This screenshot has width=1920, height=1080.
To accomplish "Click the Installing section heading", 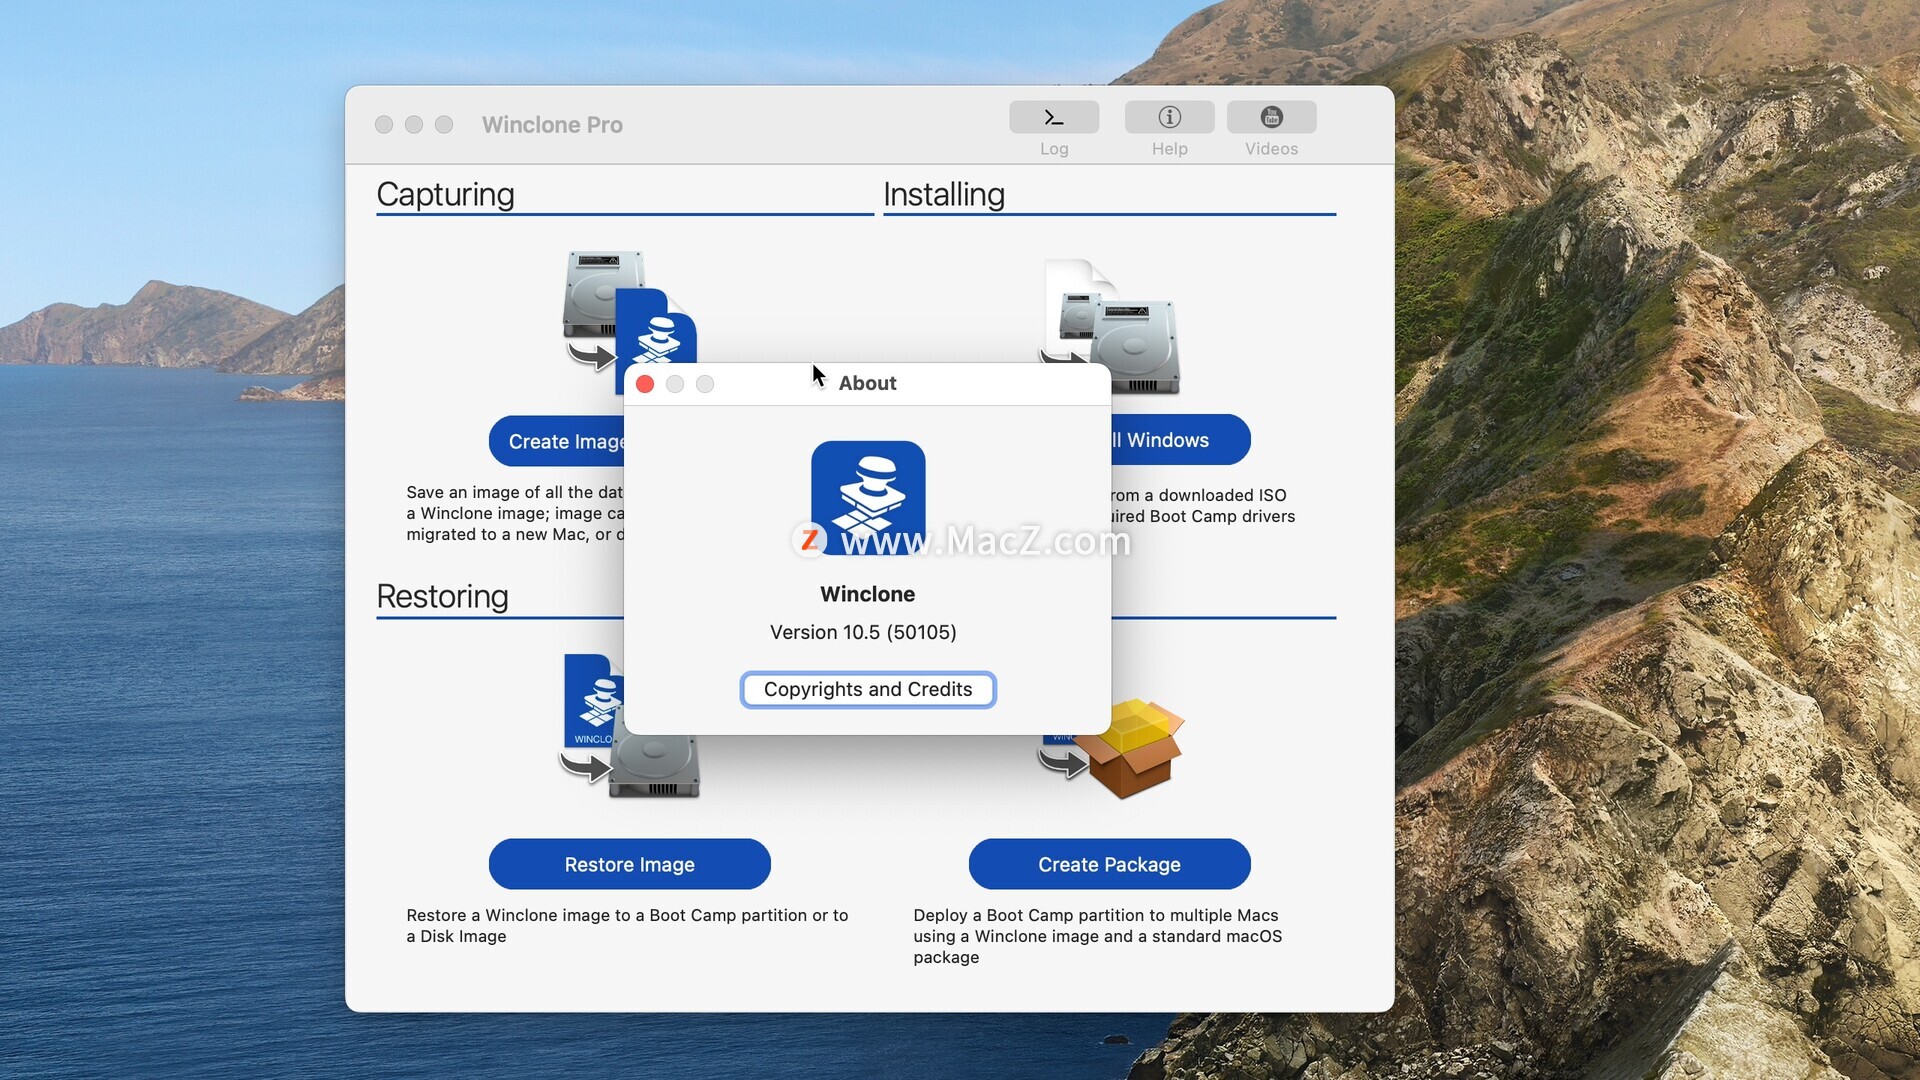I will pos(944,194).
